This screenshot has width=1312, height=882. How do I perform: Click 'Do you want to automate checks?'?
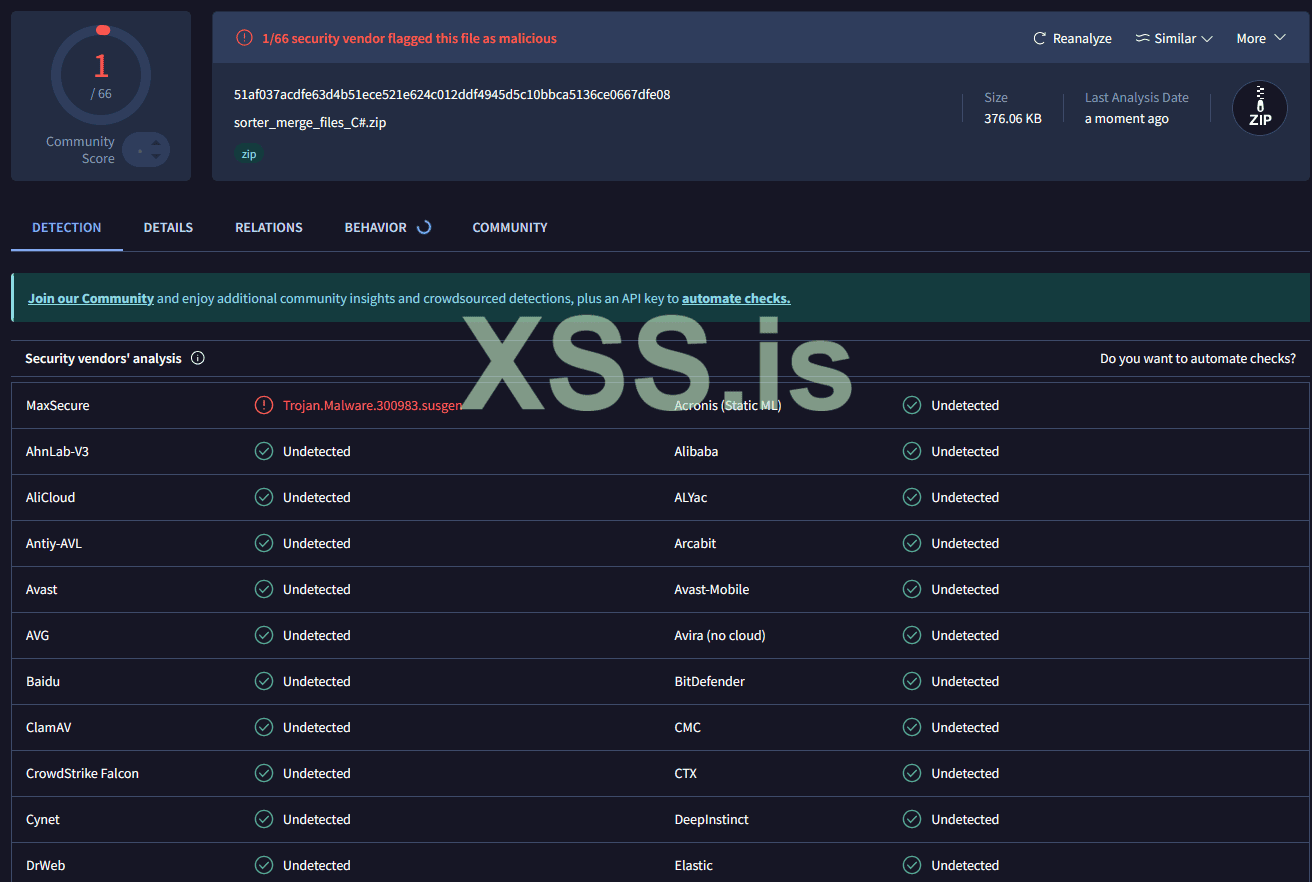point(1198,358)
